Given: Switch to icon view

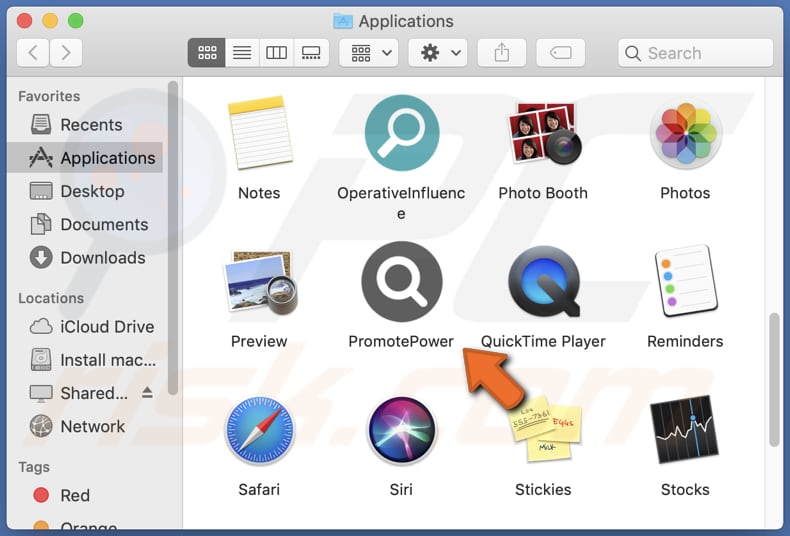Looking at the screenshot, I should pos(207,53).
